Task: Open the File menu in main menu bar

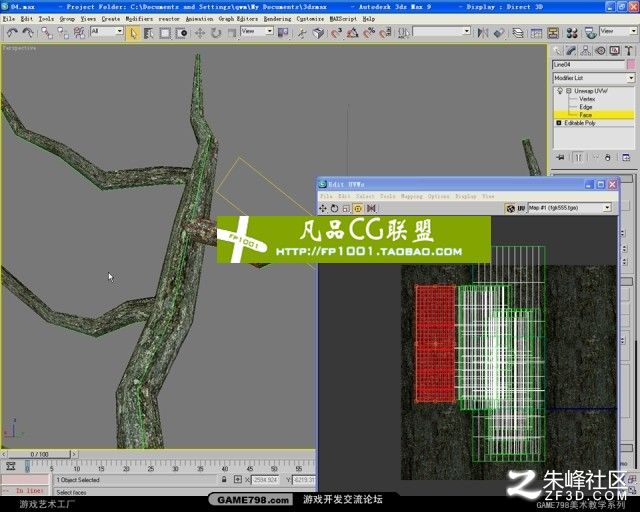Action: [x=9, y=19]
